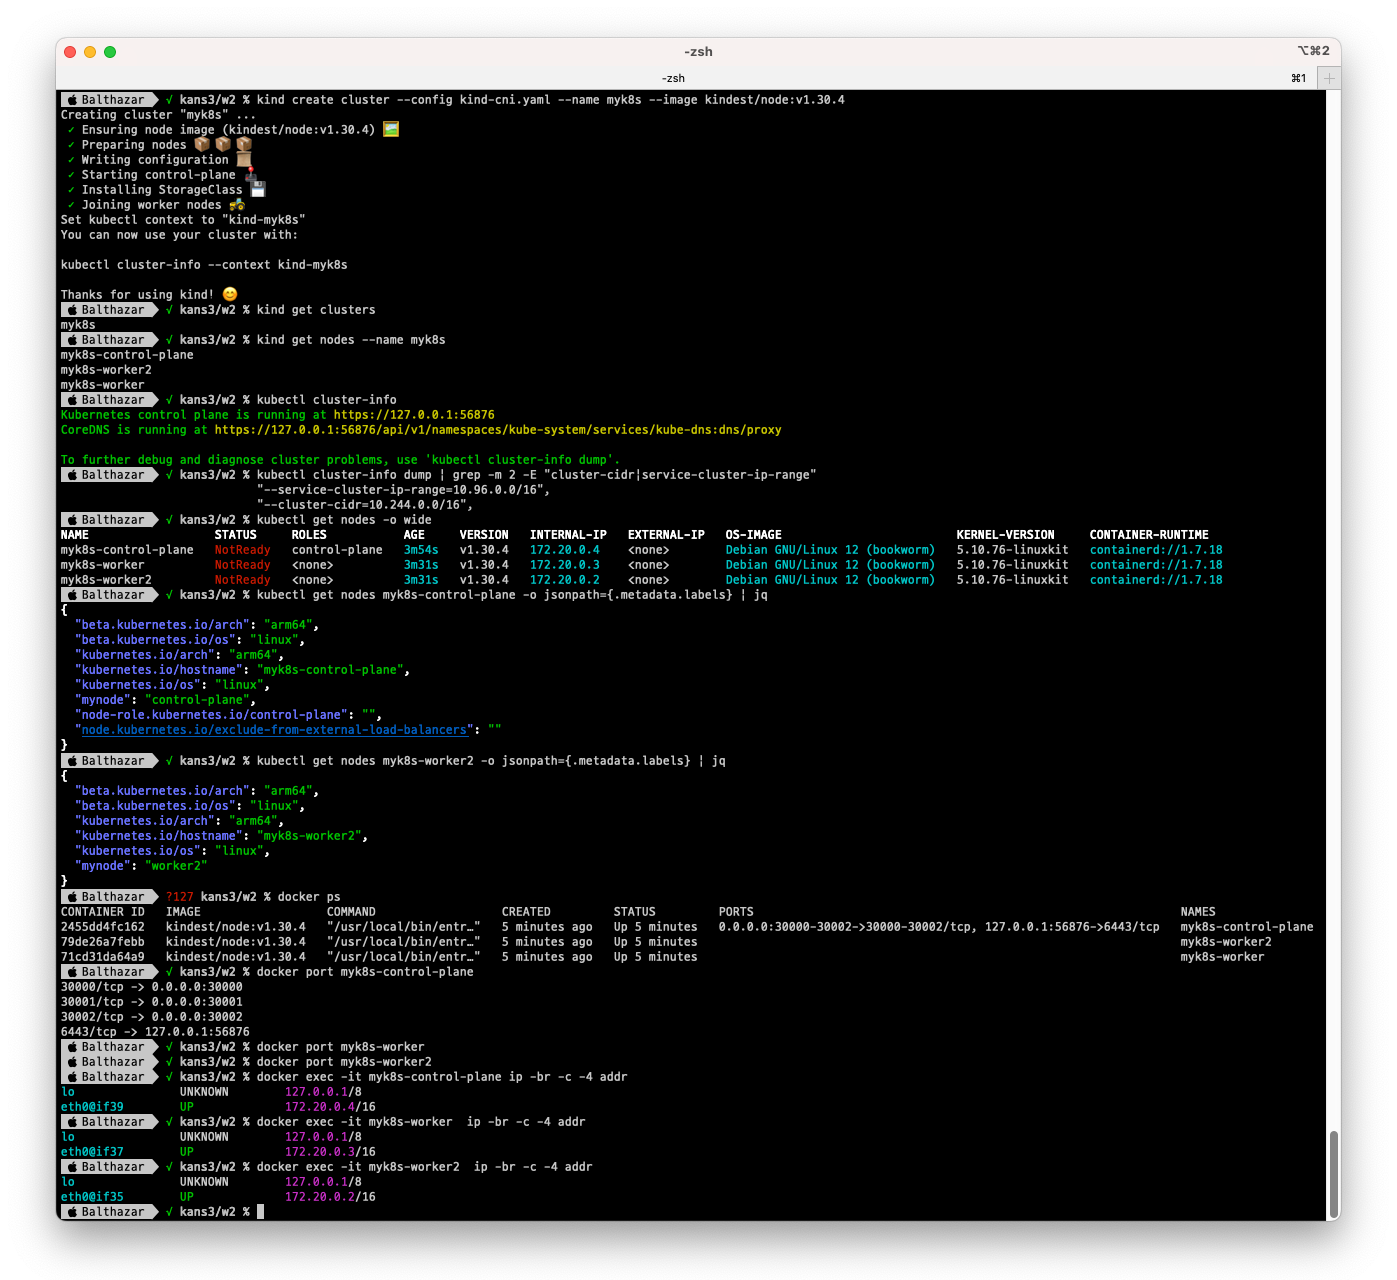Click the text '--cluster-cidr=10.244.0.0/16'
Screen dimensions: 1397x1280
(365, 505)
